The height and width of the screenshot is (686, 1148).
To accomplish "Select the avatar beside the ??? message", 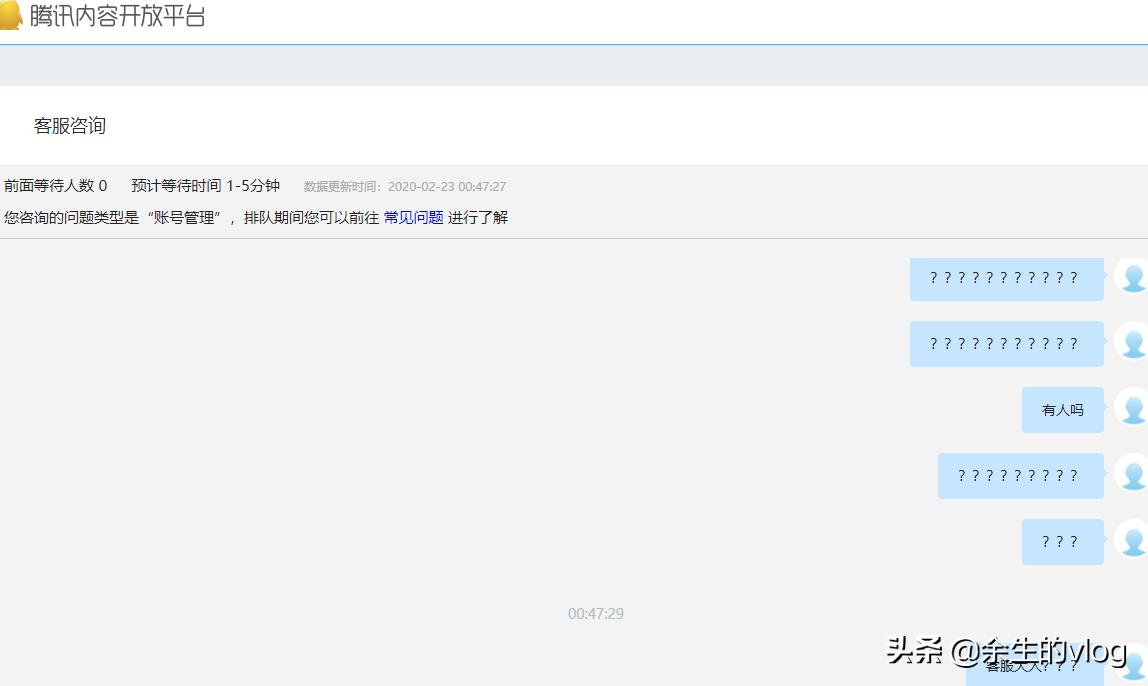I will click(1131, 541).
